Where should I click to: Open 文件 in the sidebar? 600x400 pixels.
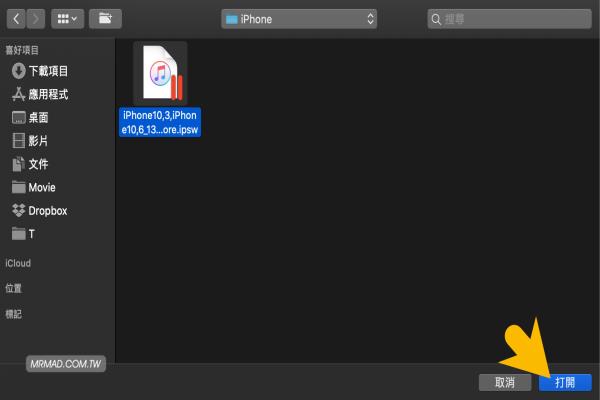[x=38, y=164]
